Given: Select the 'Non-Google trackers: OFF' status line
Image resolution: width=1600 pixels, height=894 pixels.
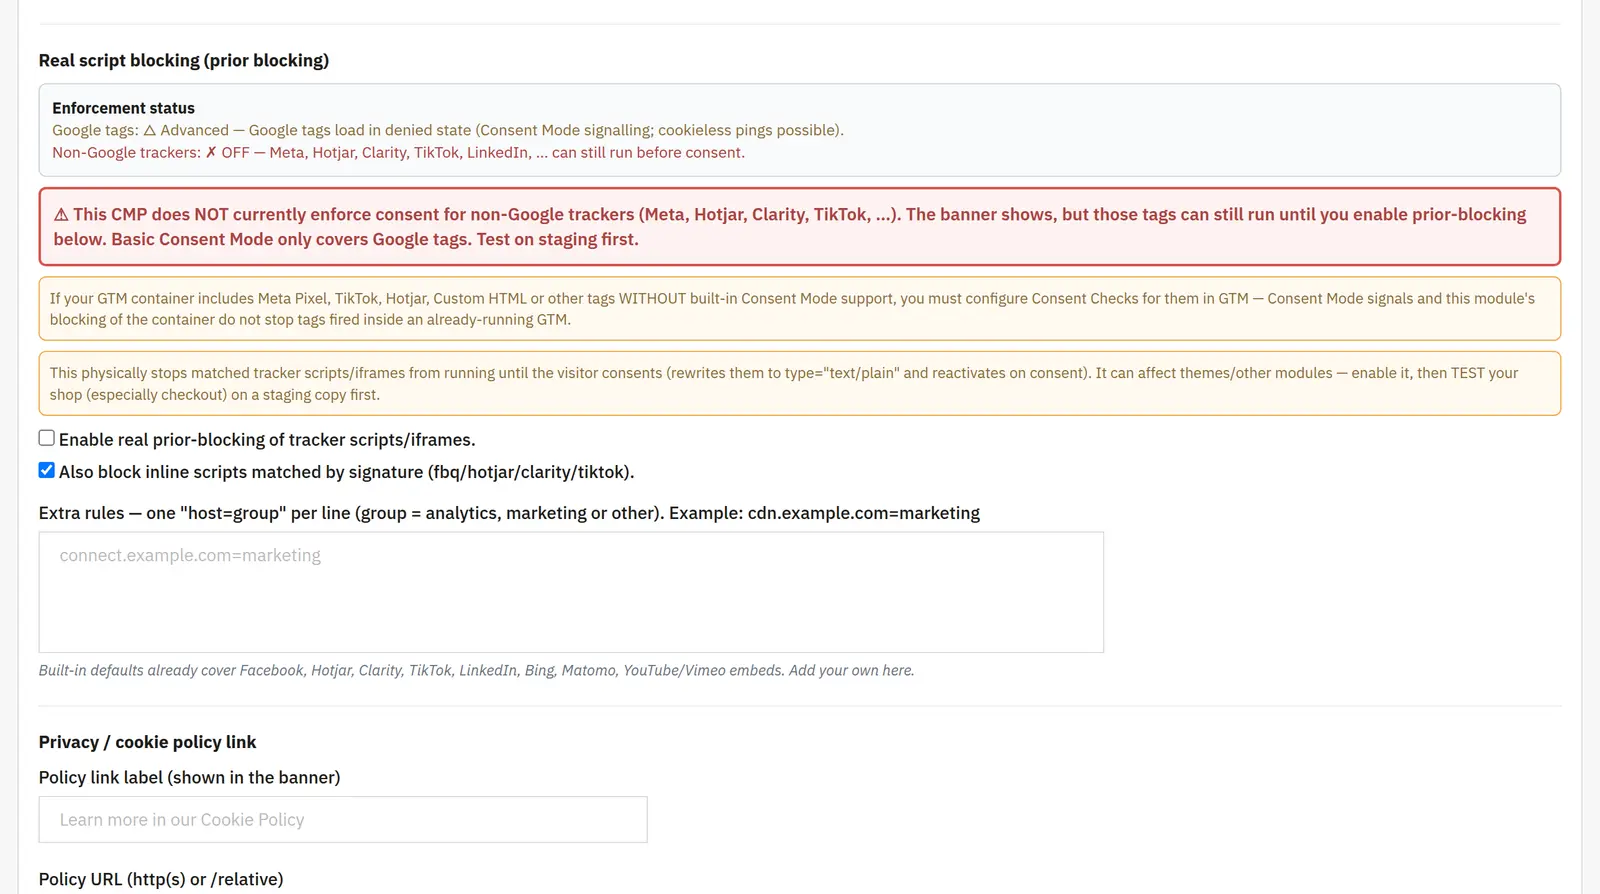Looking at the screenshot, I should click(x=399, y=152).
